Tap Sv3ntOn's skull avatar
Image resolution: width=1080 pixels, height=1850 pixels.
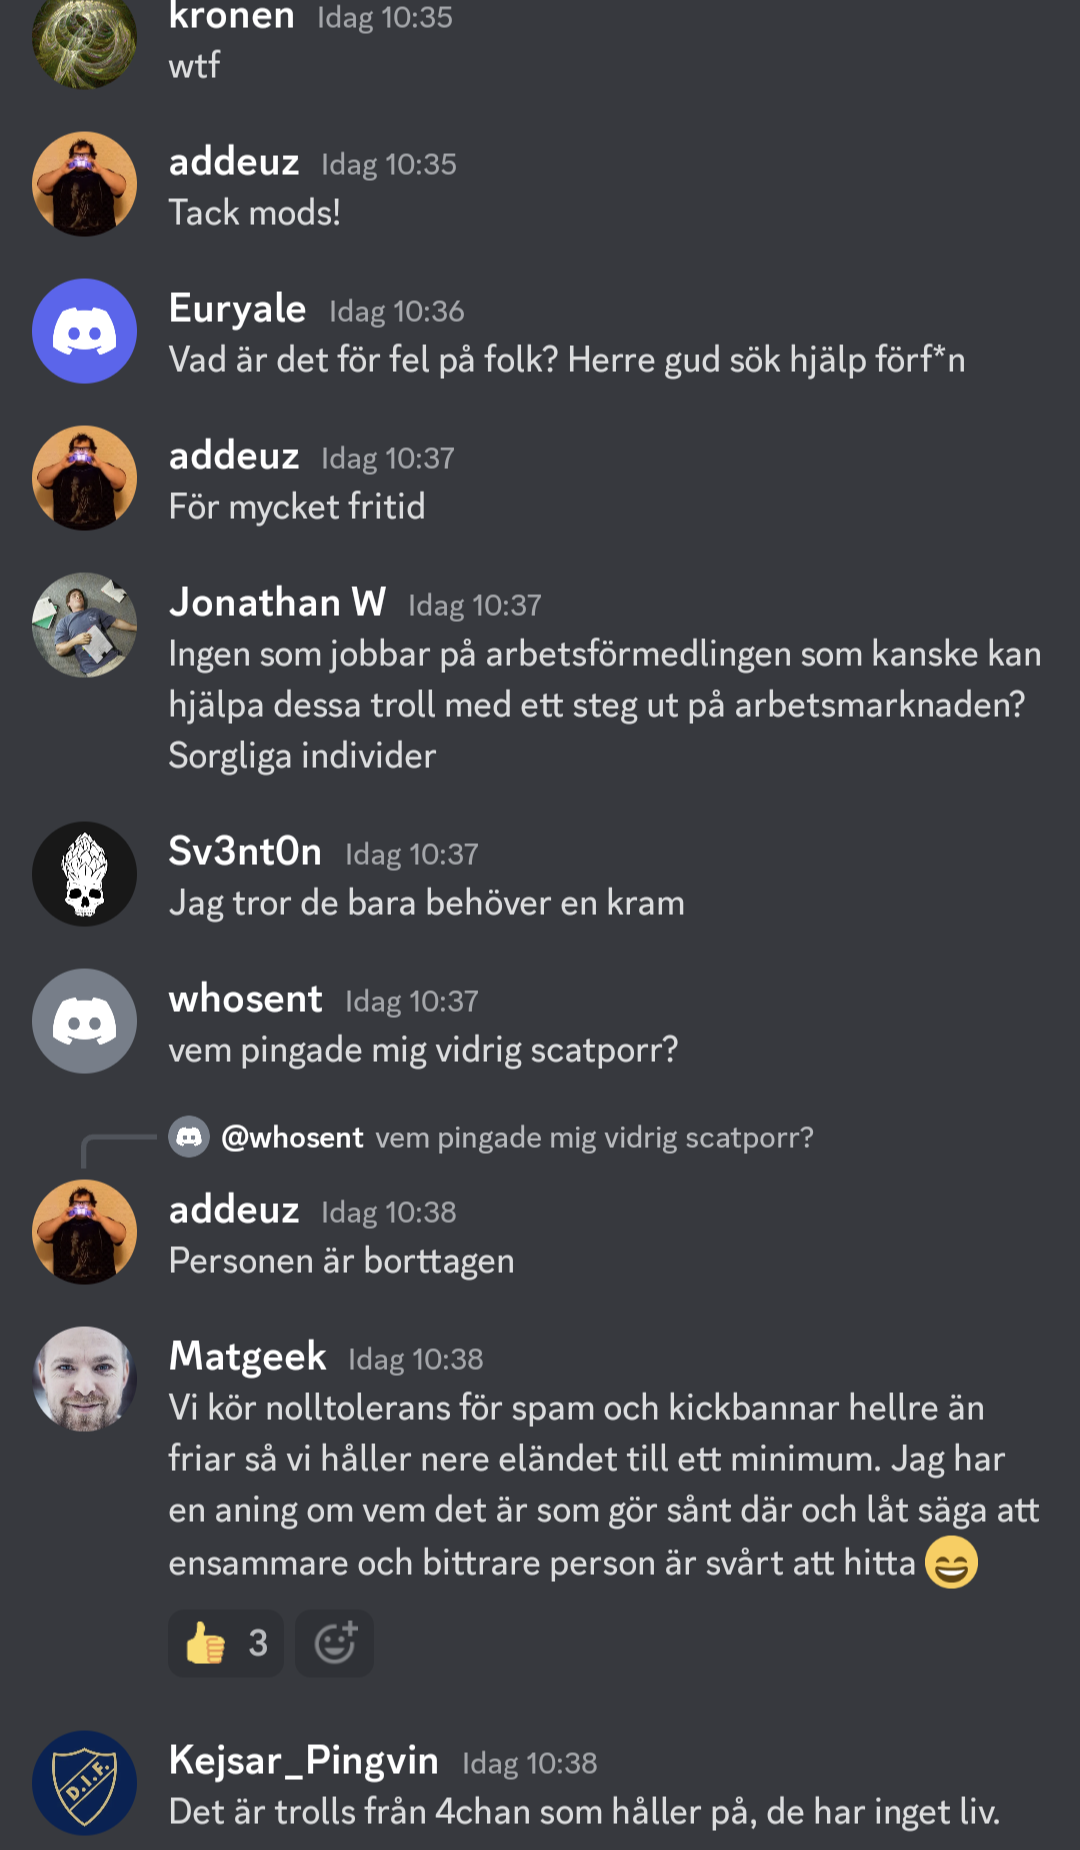click(x=85, y=874)
